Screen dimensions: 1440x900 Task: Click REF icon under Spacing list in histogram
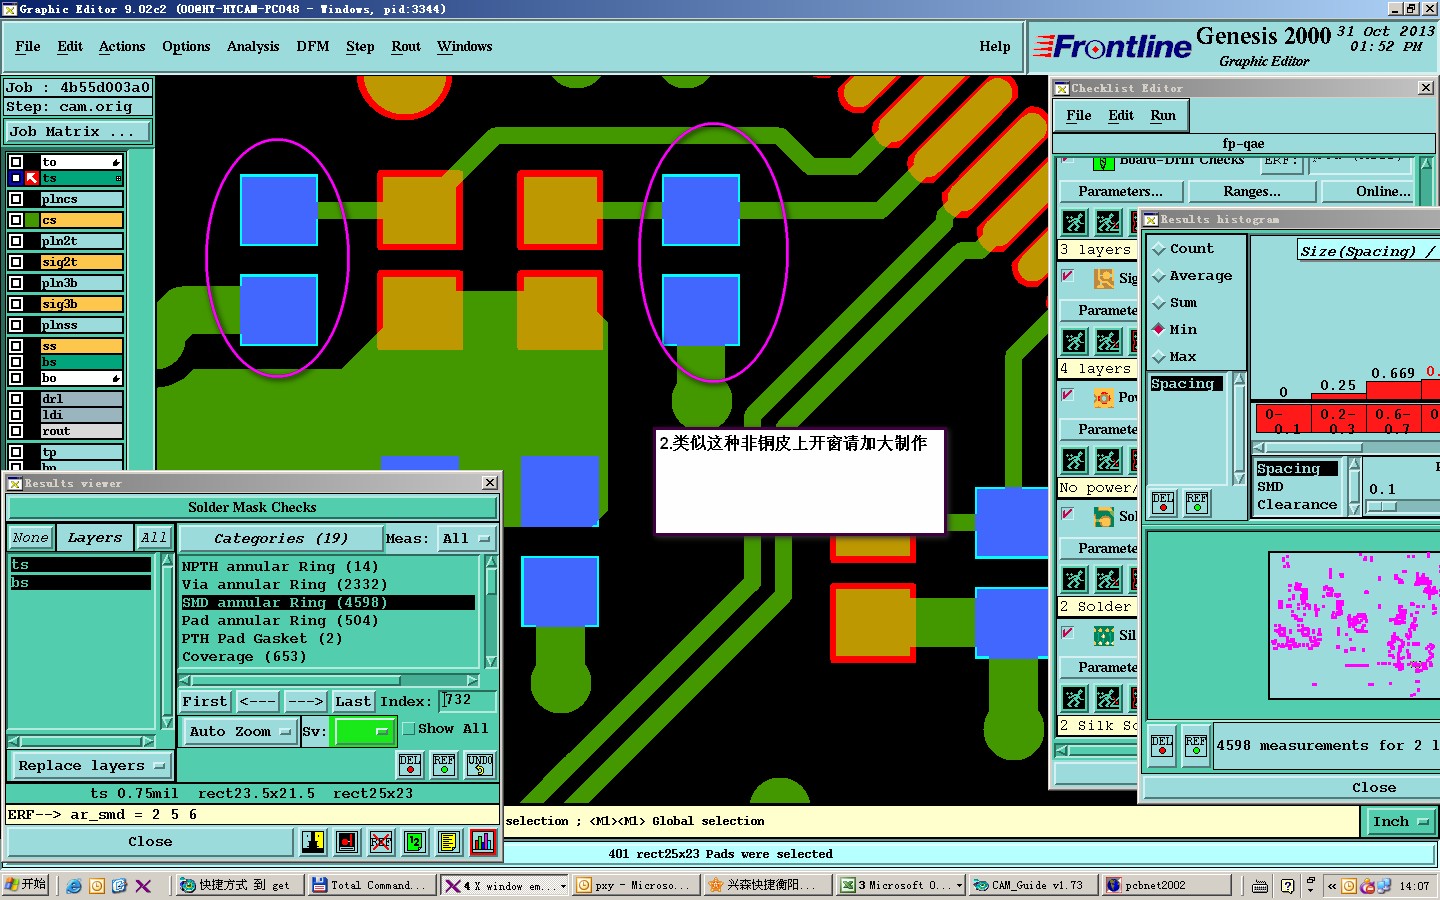click(x=1197, y=502)
